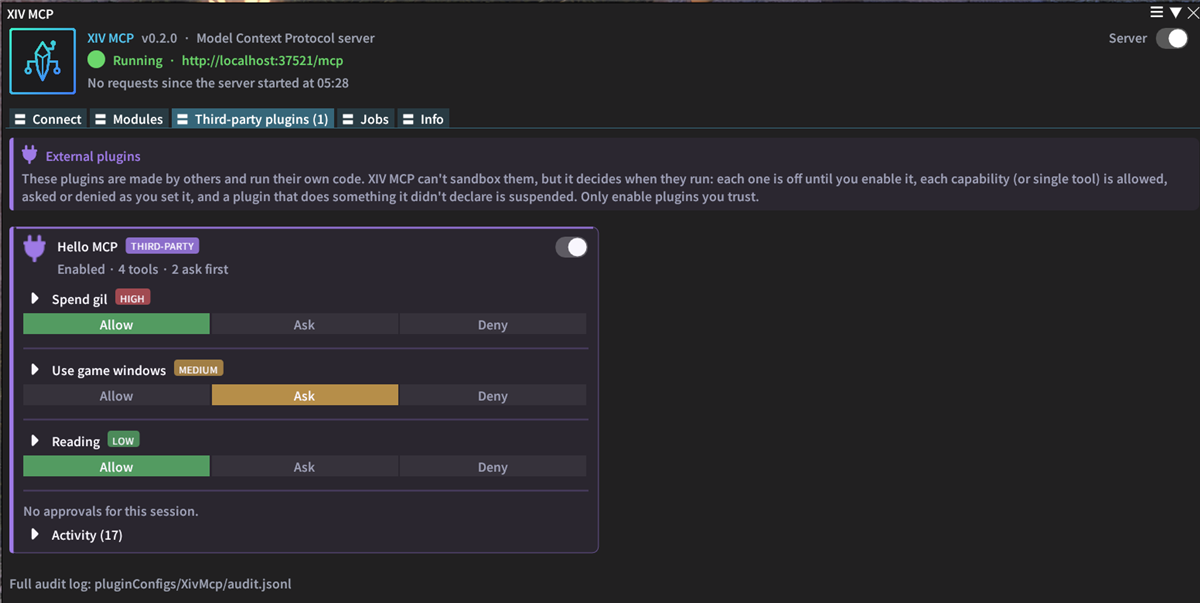Screen dimensions: 1200x603
Task: Set Spend gil to Ask
Action: (304, 324)
